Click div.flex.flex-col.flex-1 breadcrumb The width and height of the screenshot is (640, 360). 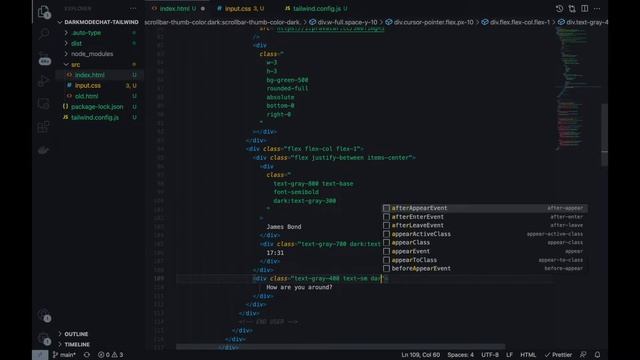click(516, 22)
